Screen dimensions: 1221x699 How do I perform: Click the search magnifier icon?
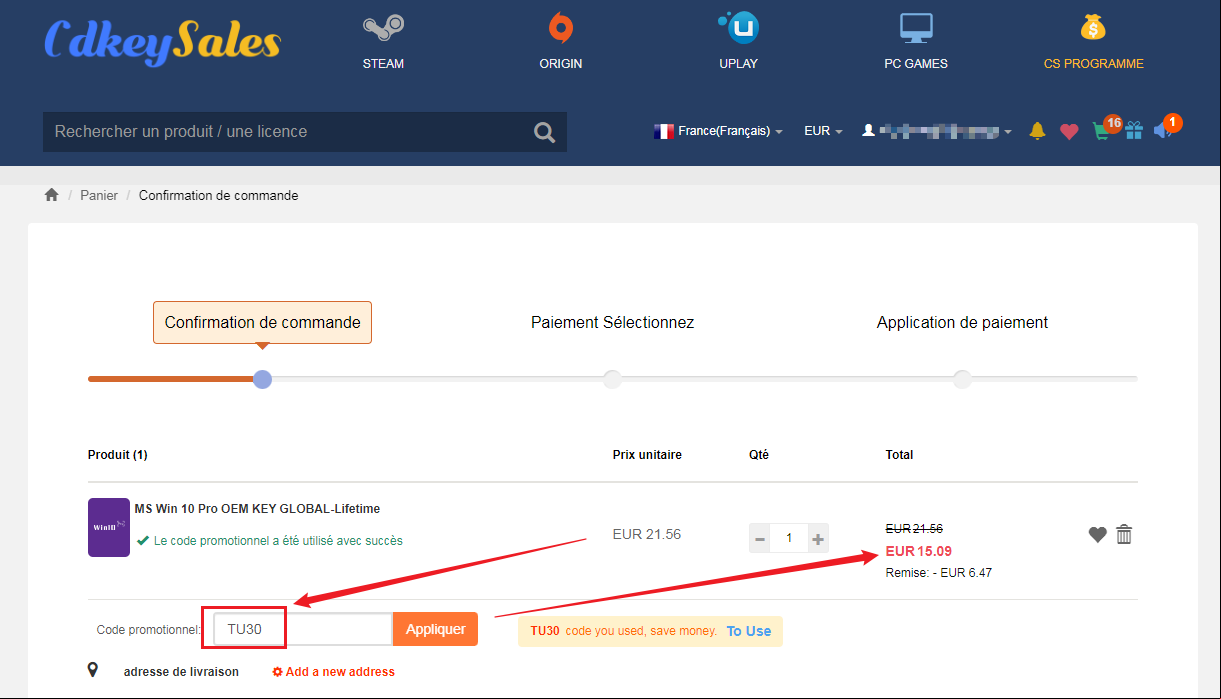point(544,132)
